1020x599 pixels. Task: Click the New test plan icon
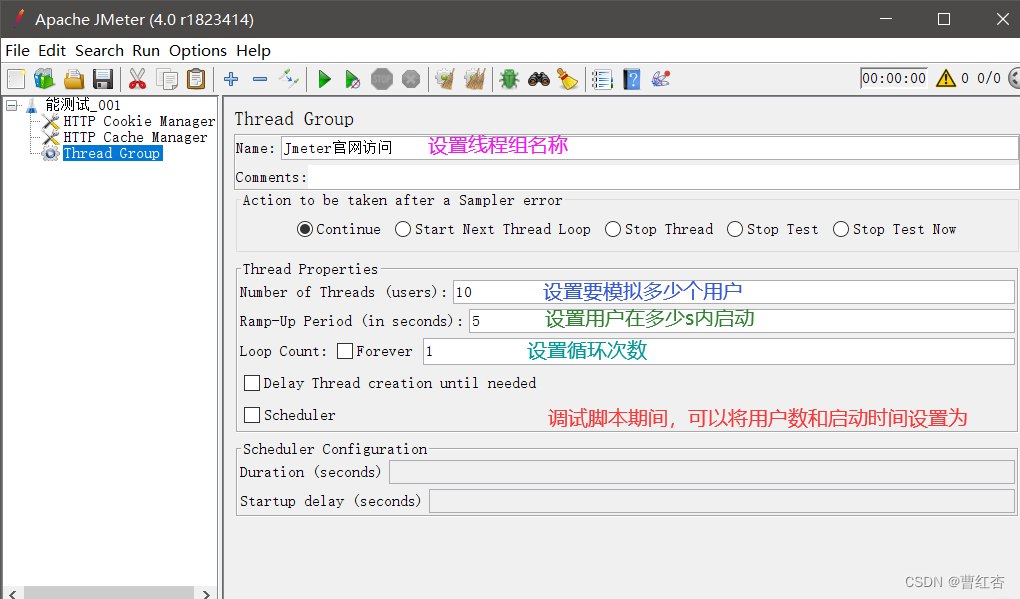[16, 79]
